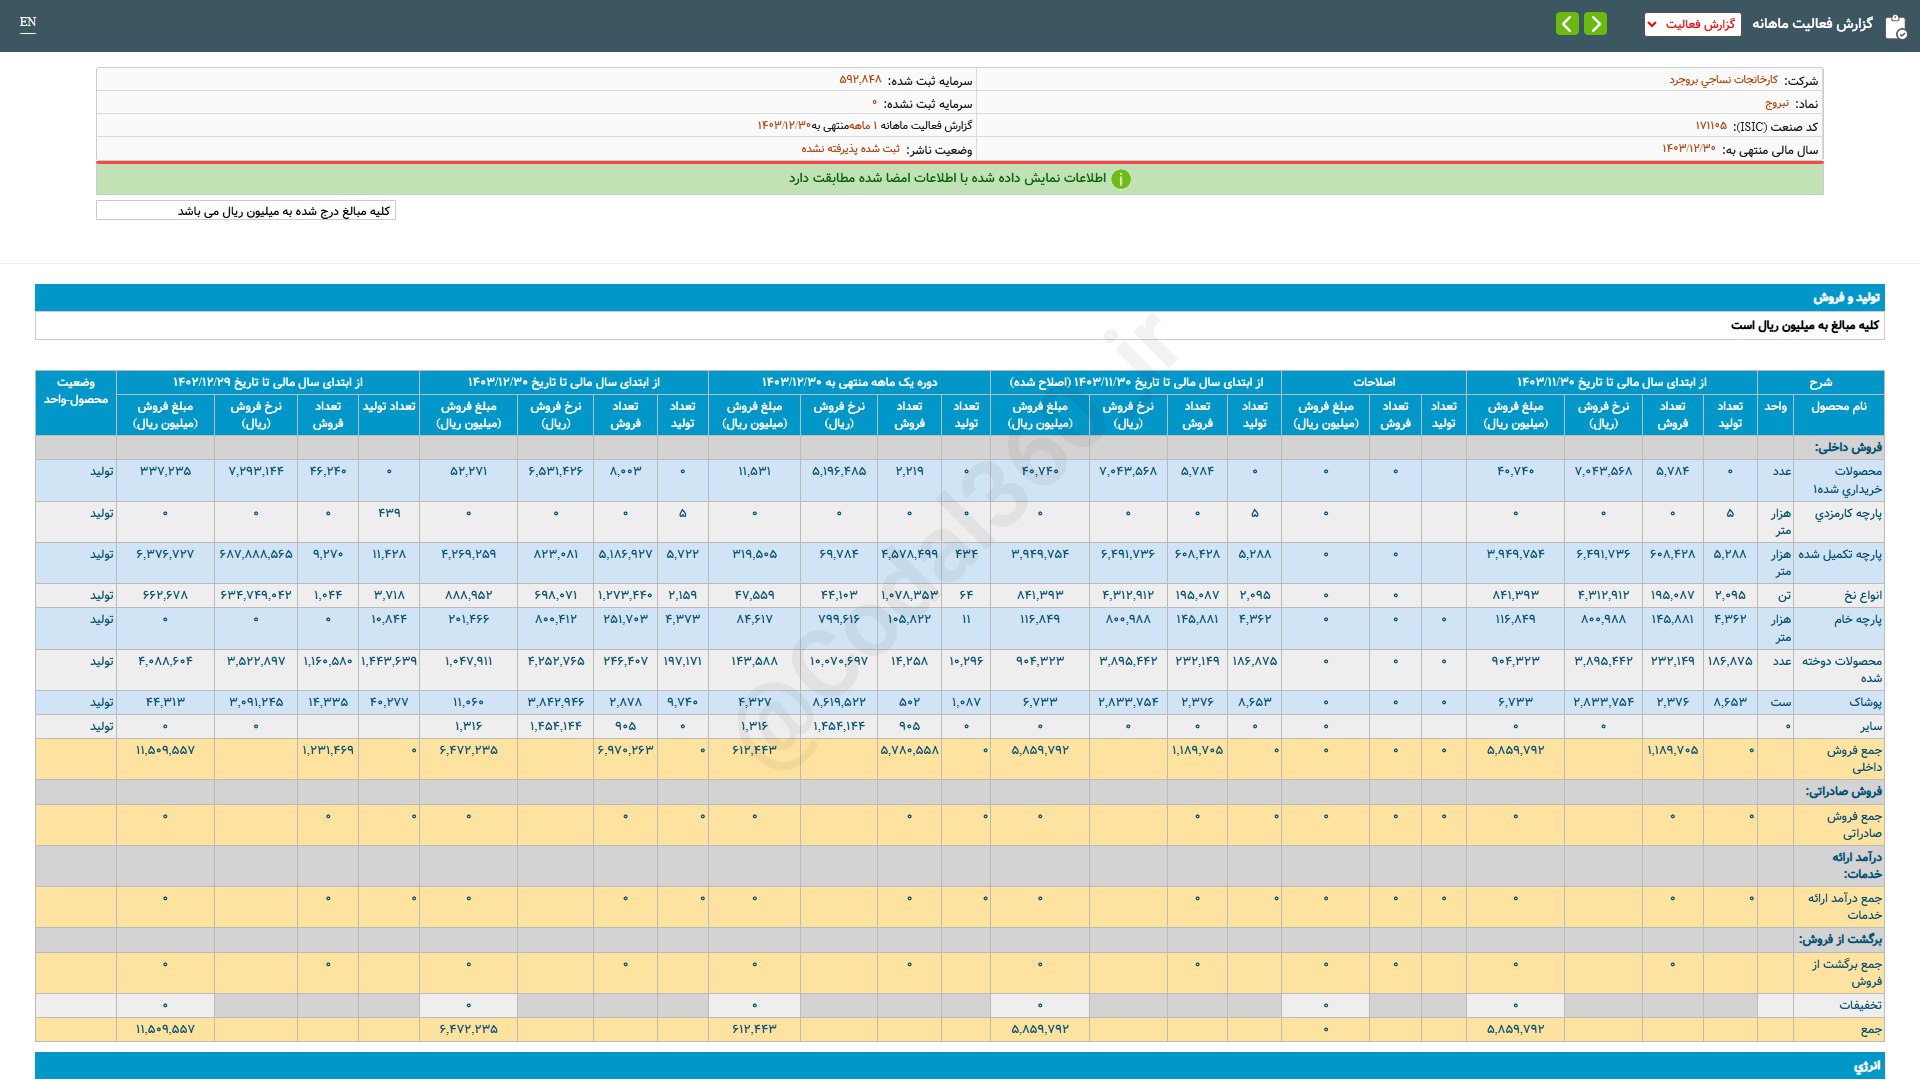1920x1080 pixels.
Task: Click the 'اصلاحات' column group header
Action: (x=1374, y=382)
